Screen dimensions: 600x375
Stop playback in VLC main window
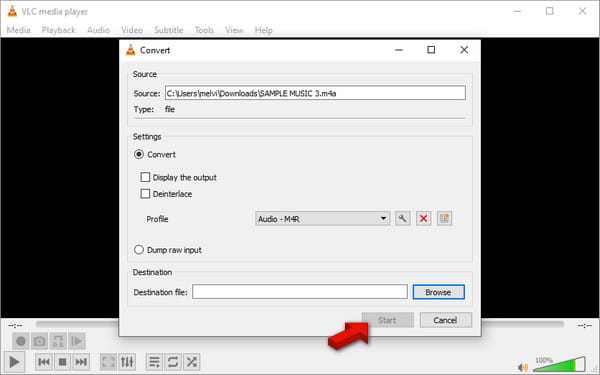point(62,362)
